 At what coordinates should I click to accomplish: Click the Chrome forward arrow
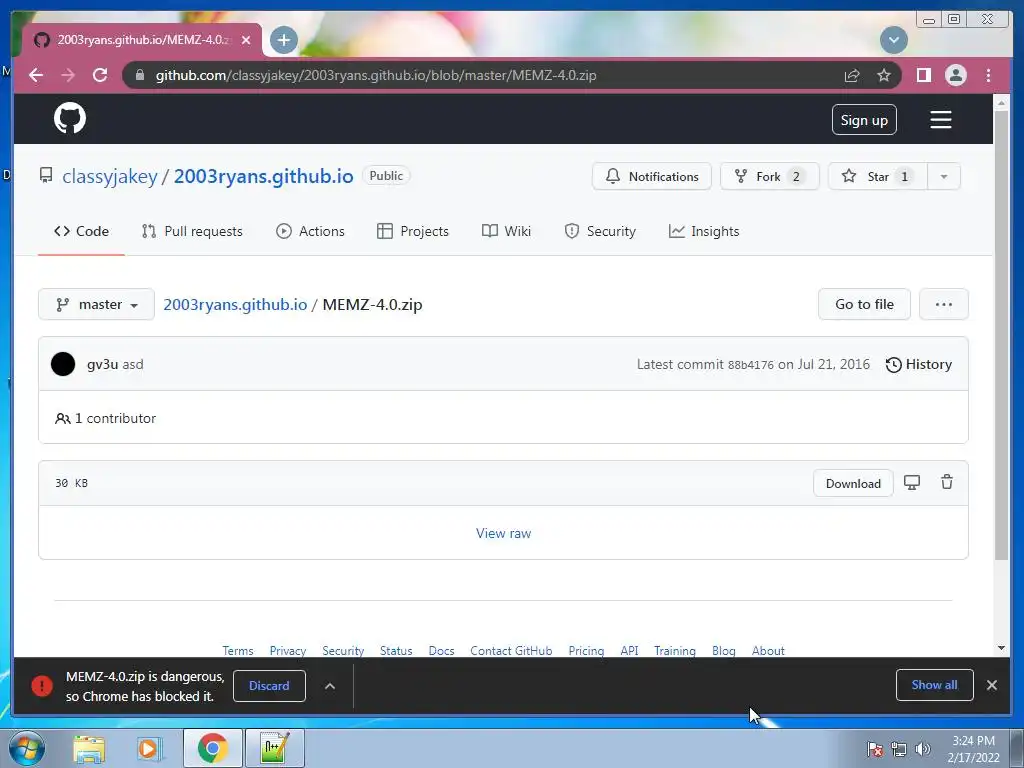(x=68, y=75)
